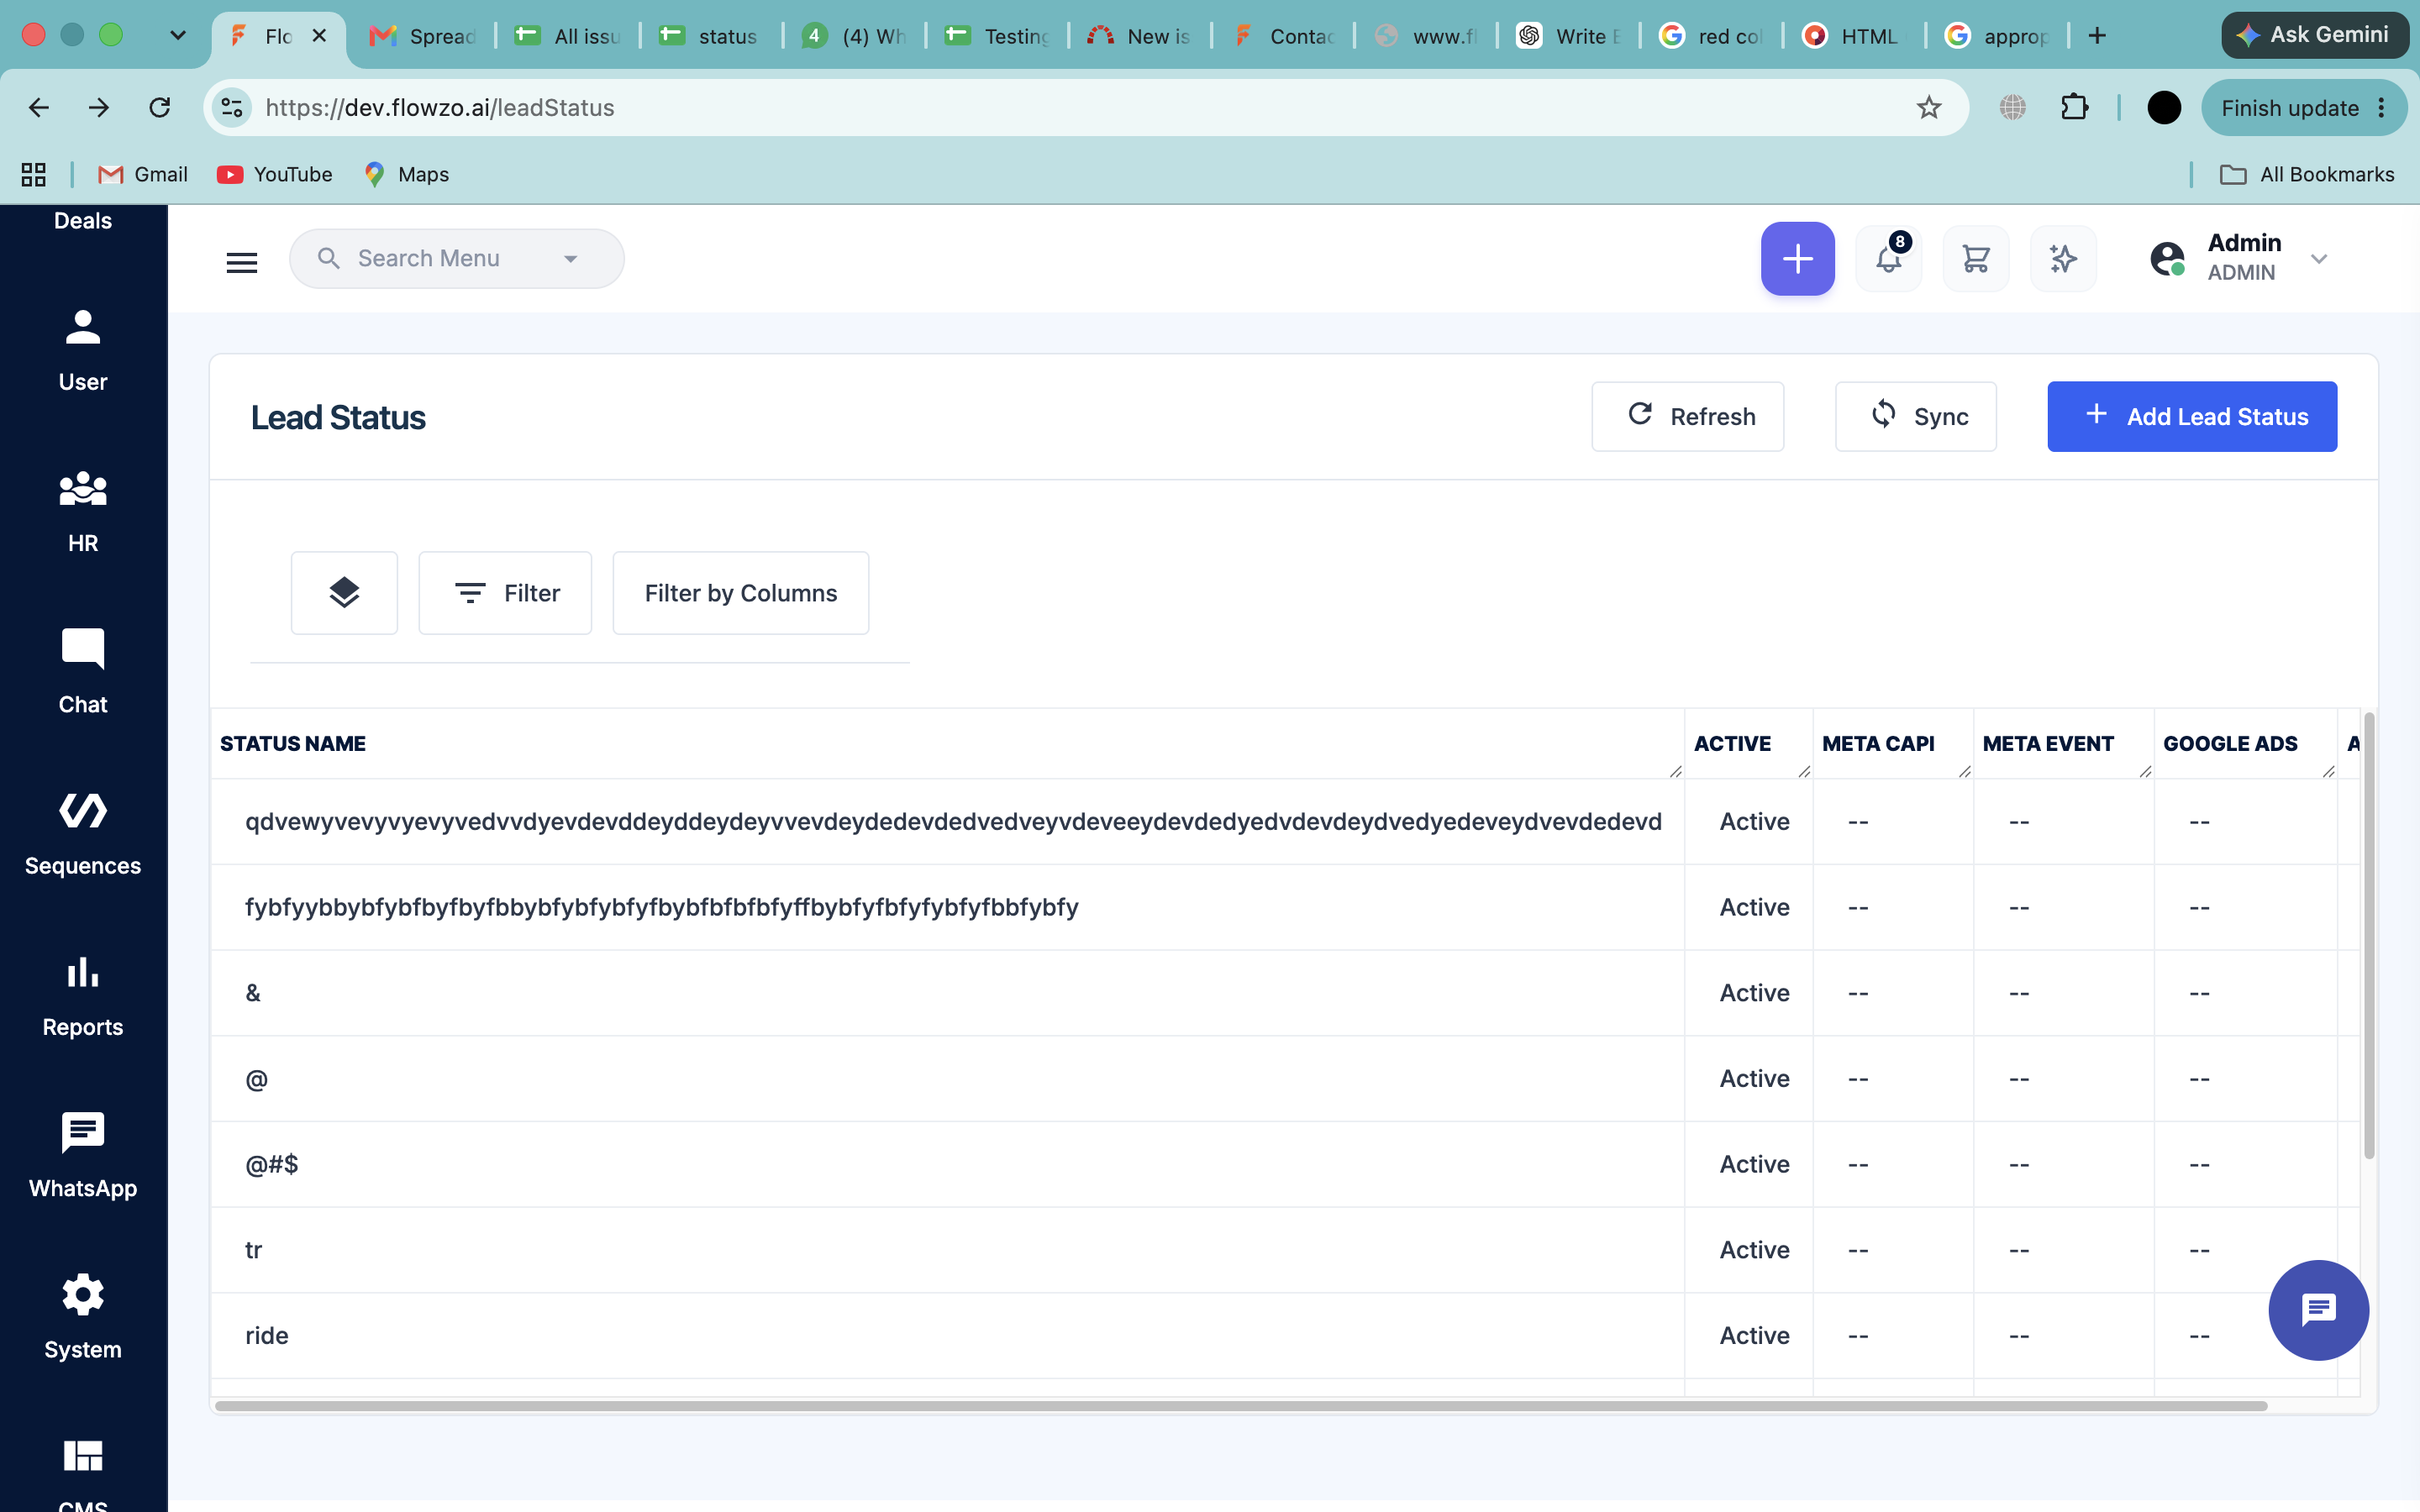This screenshot has height=1512, width=2420.
Task: Open the Sequences sidebar section
Action: (x=83, y=834)
